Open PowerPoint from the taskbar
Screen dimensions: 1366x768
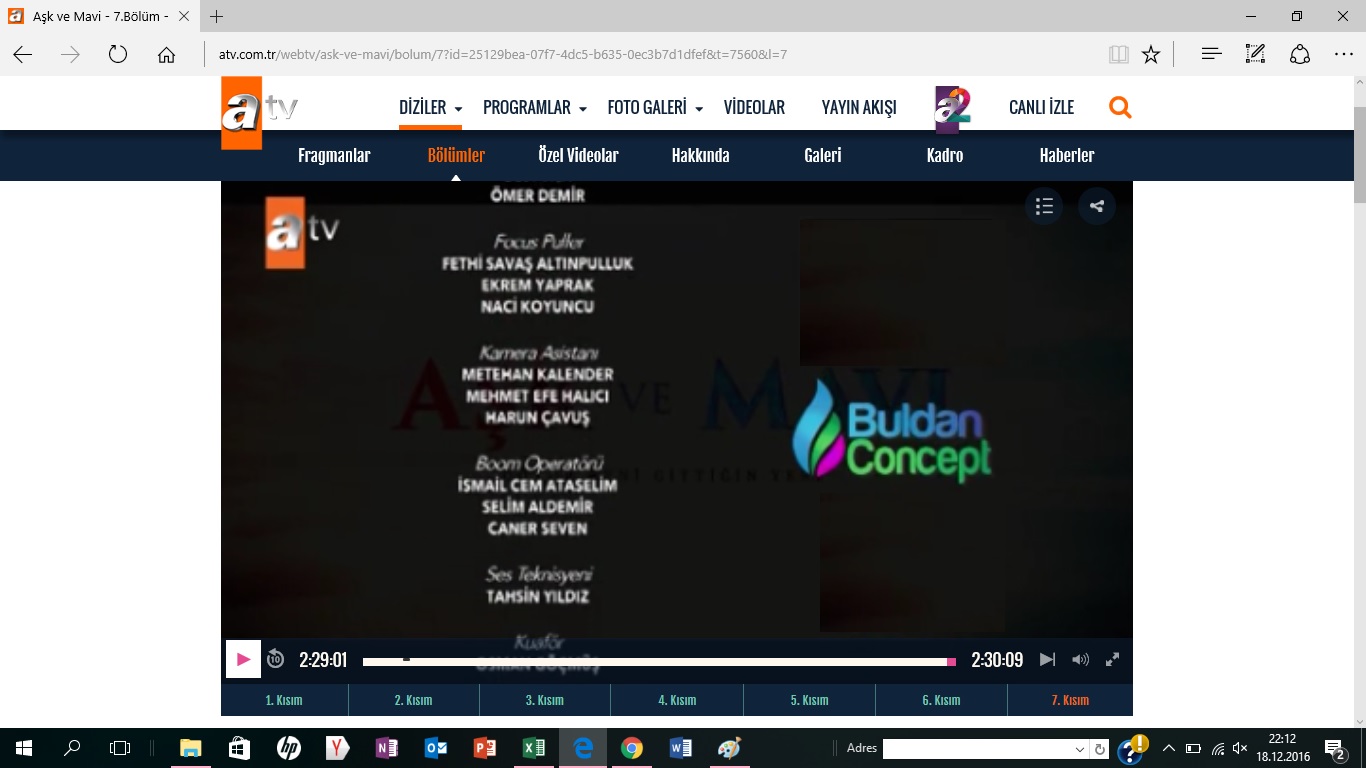coord(485,748)
